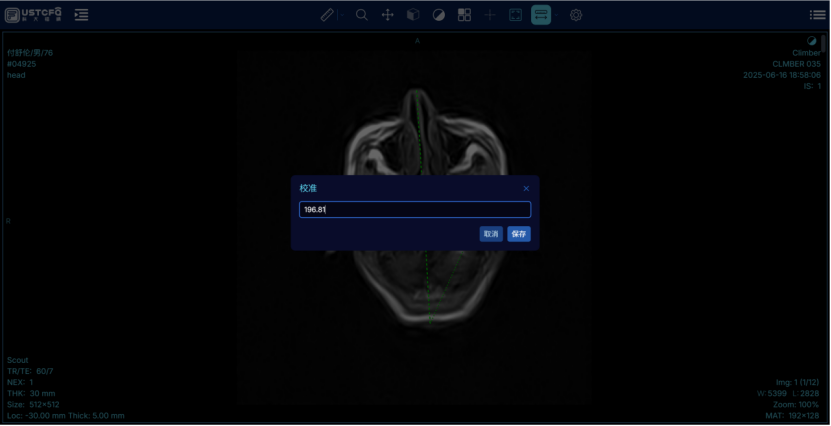Open the settings gear
The width and height of the screenshot is (831, 426).
pos(576,15)
